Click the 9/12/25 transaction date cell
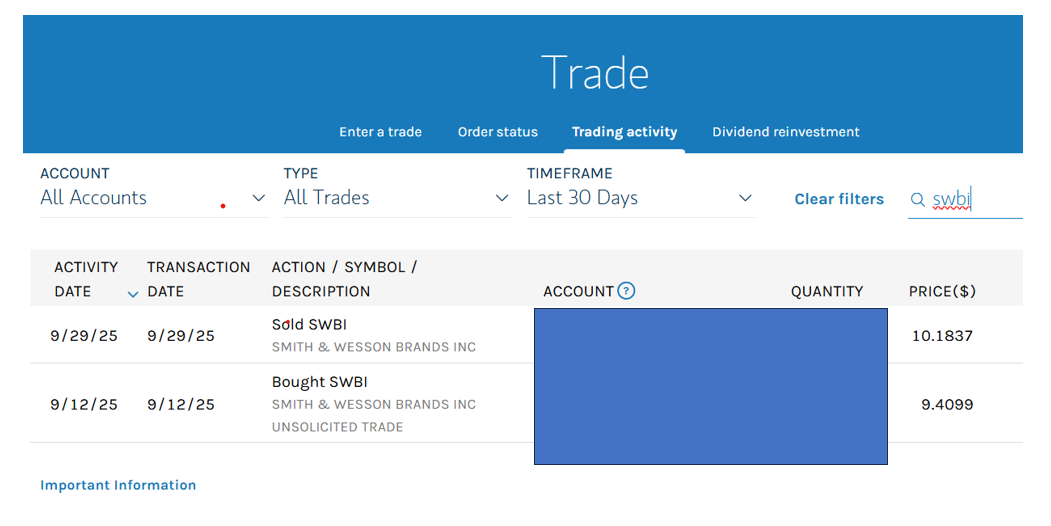This screenshot has width=1051, height=526. tap(181, 404)
